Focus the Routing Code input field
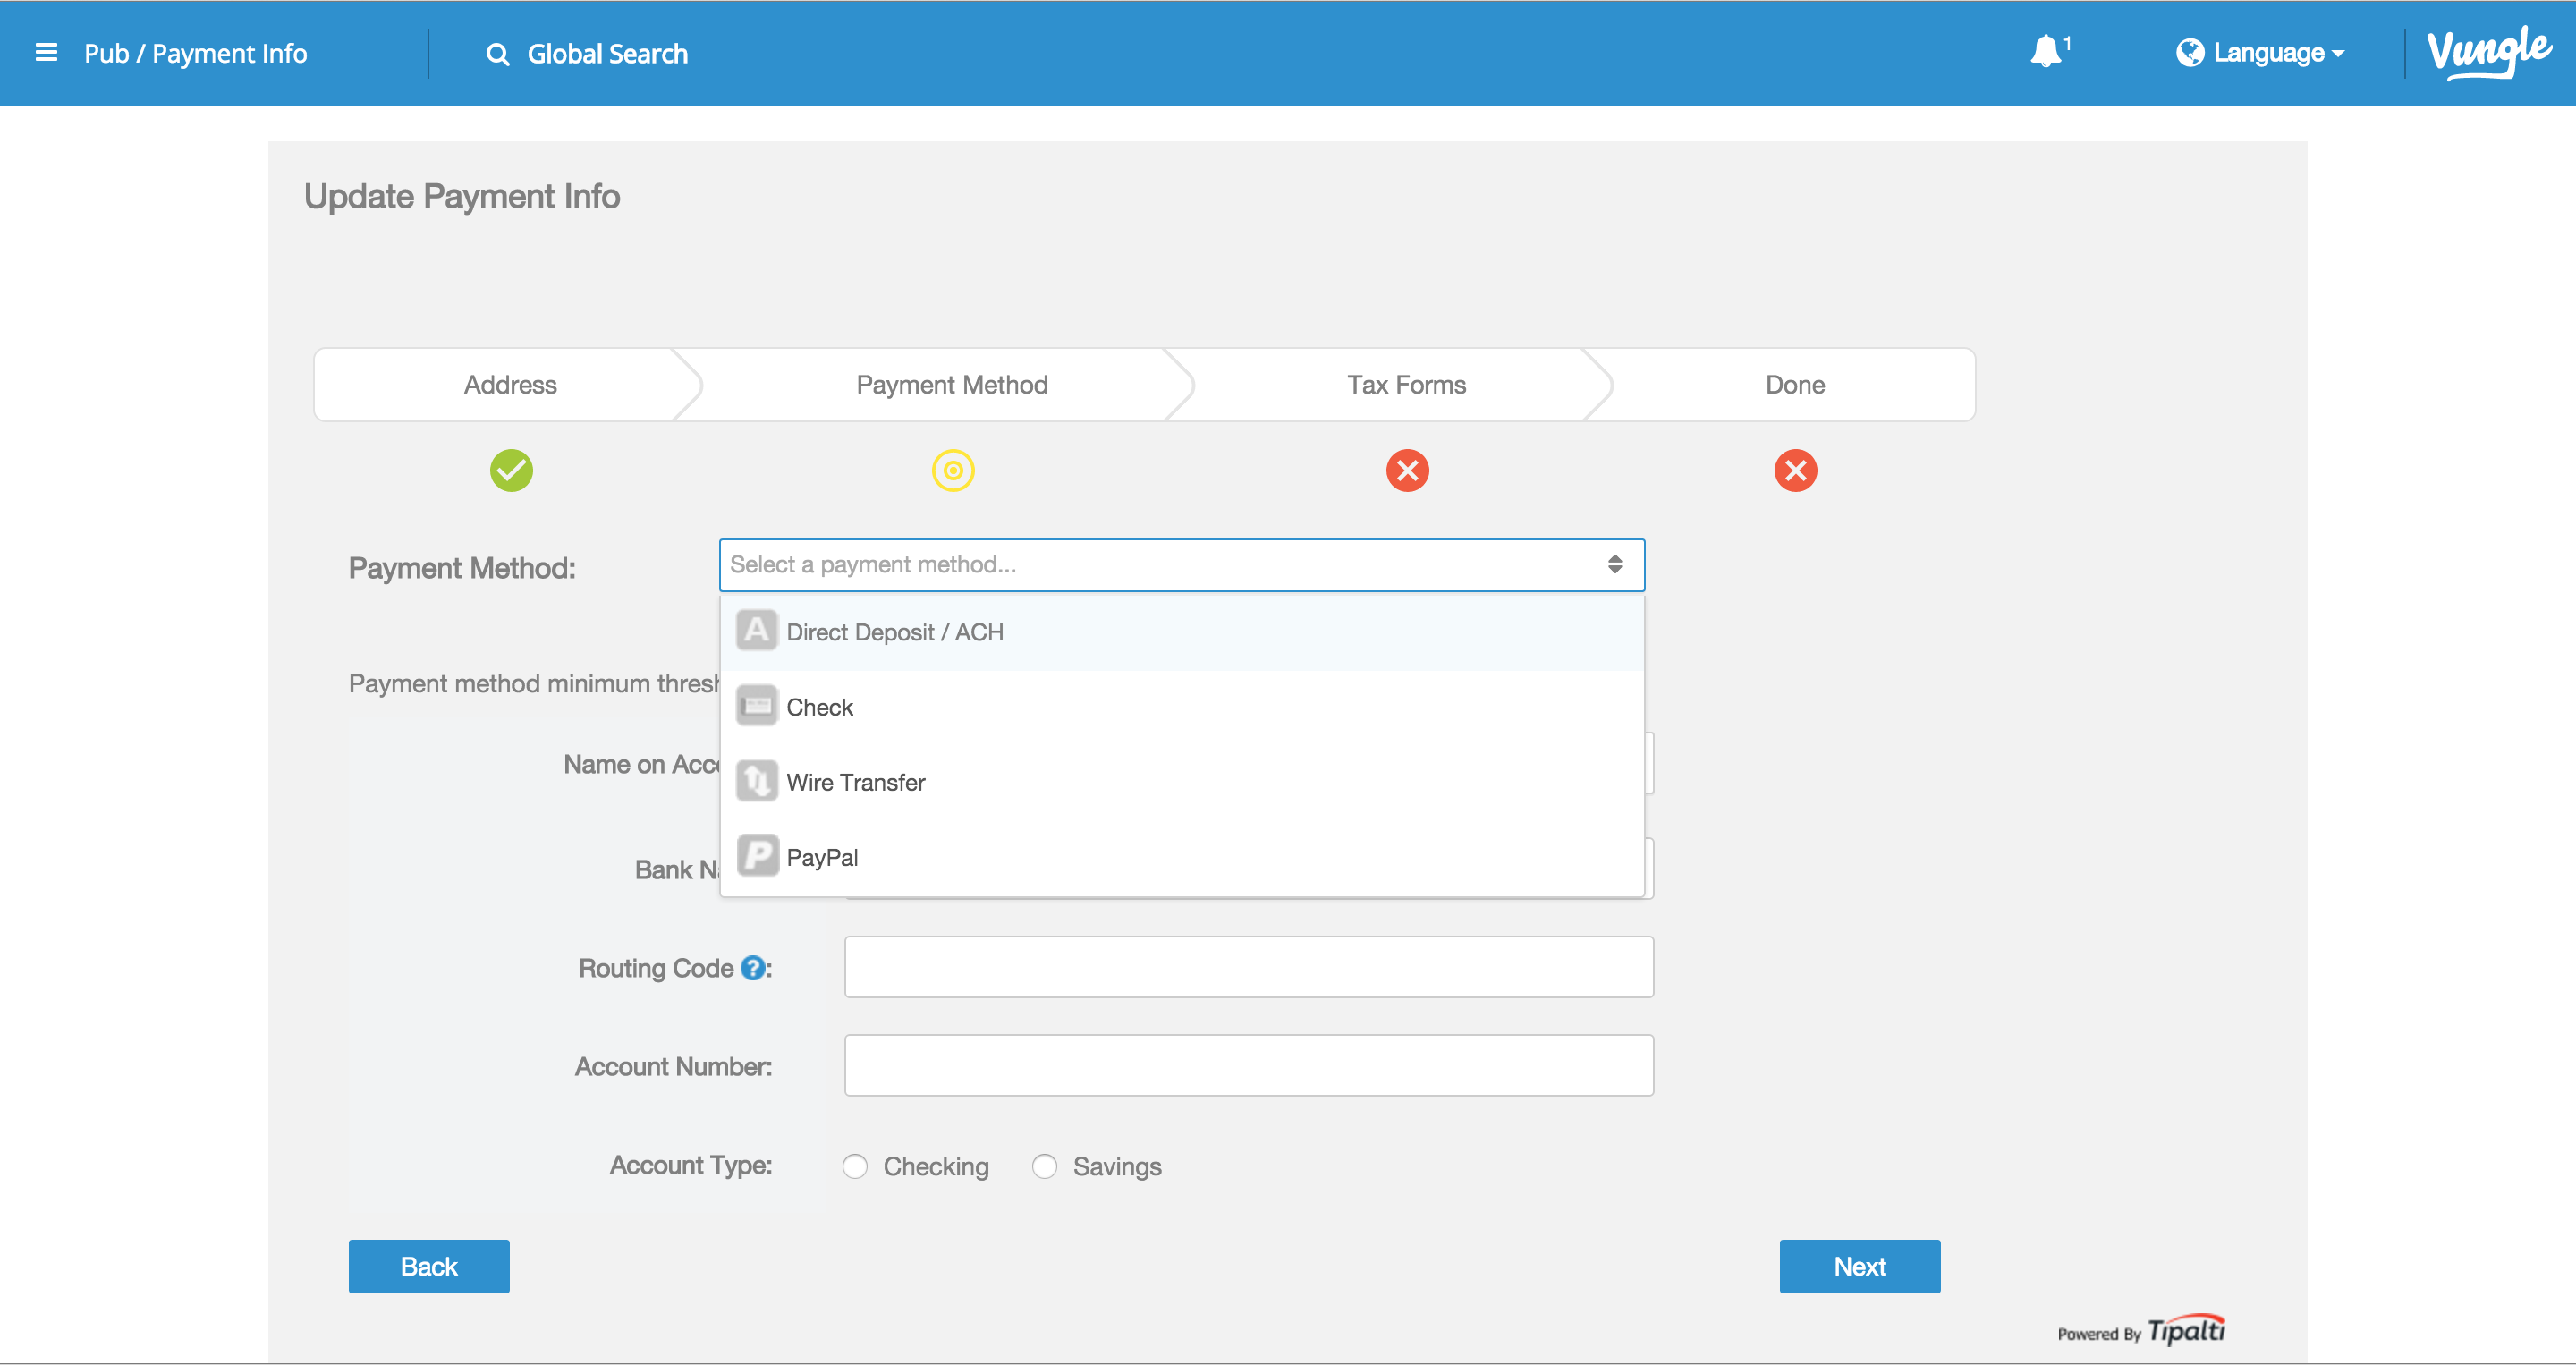 [1248, 967]
